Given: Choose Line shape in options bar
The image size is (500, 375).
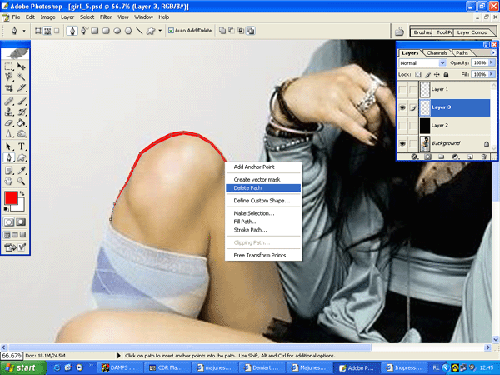Looking at the screenshot, I should (139, 31).
